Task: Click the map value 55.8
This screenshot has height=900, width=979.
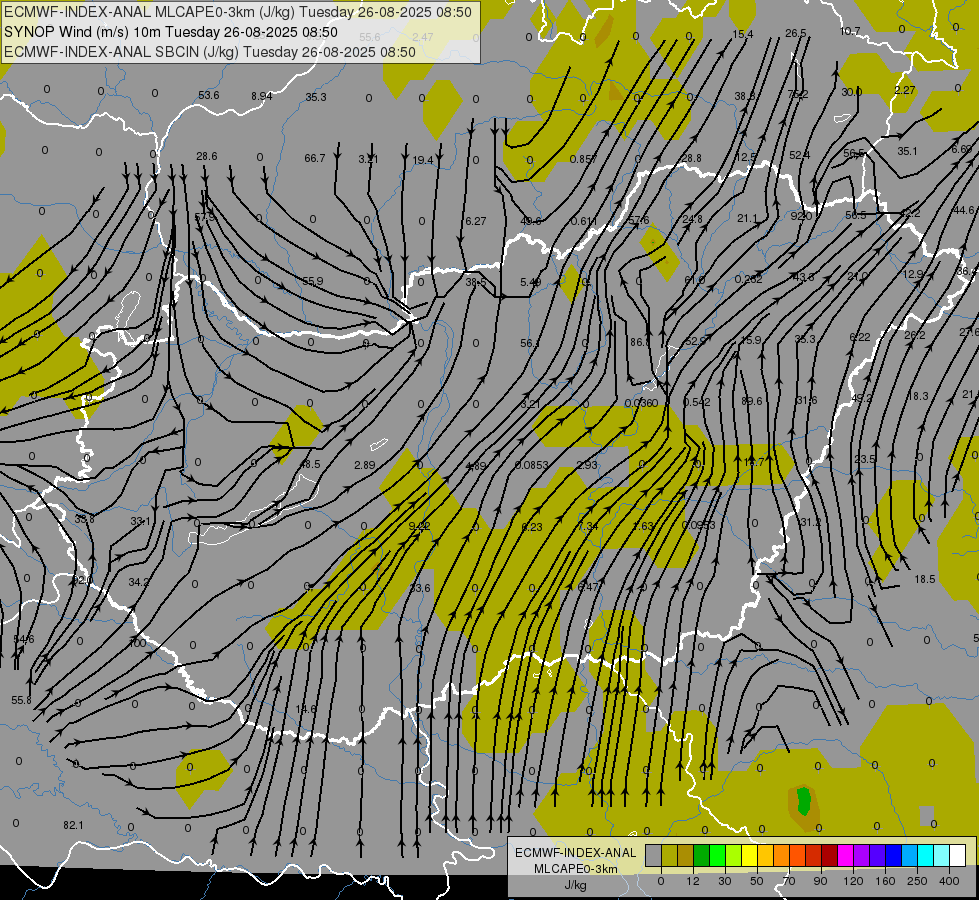Action: (x=21, y=700)
